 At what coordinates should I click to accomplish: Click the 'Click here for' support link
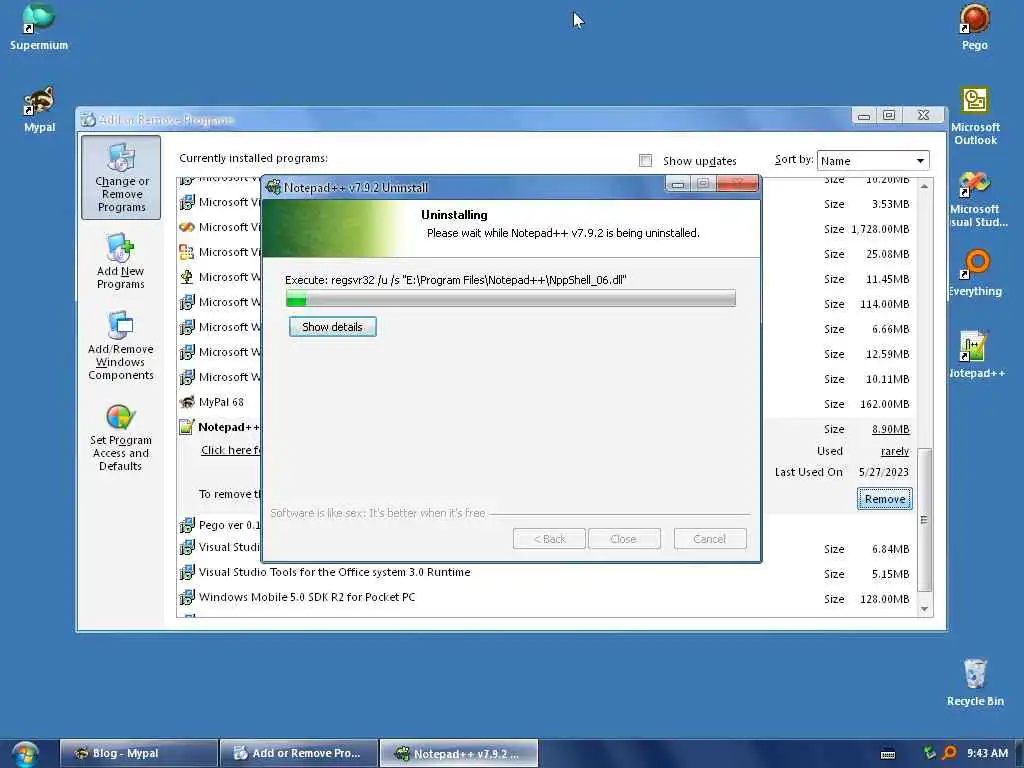click(x=231, y=450)
